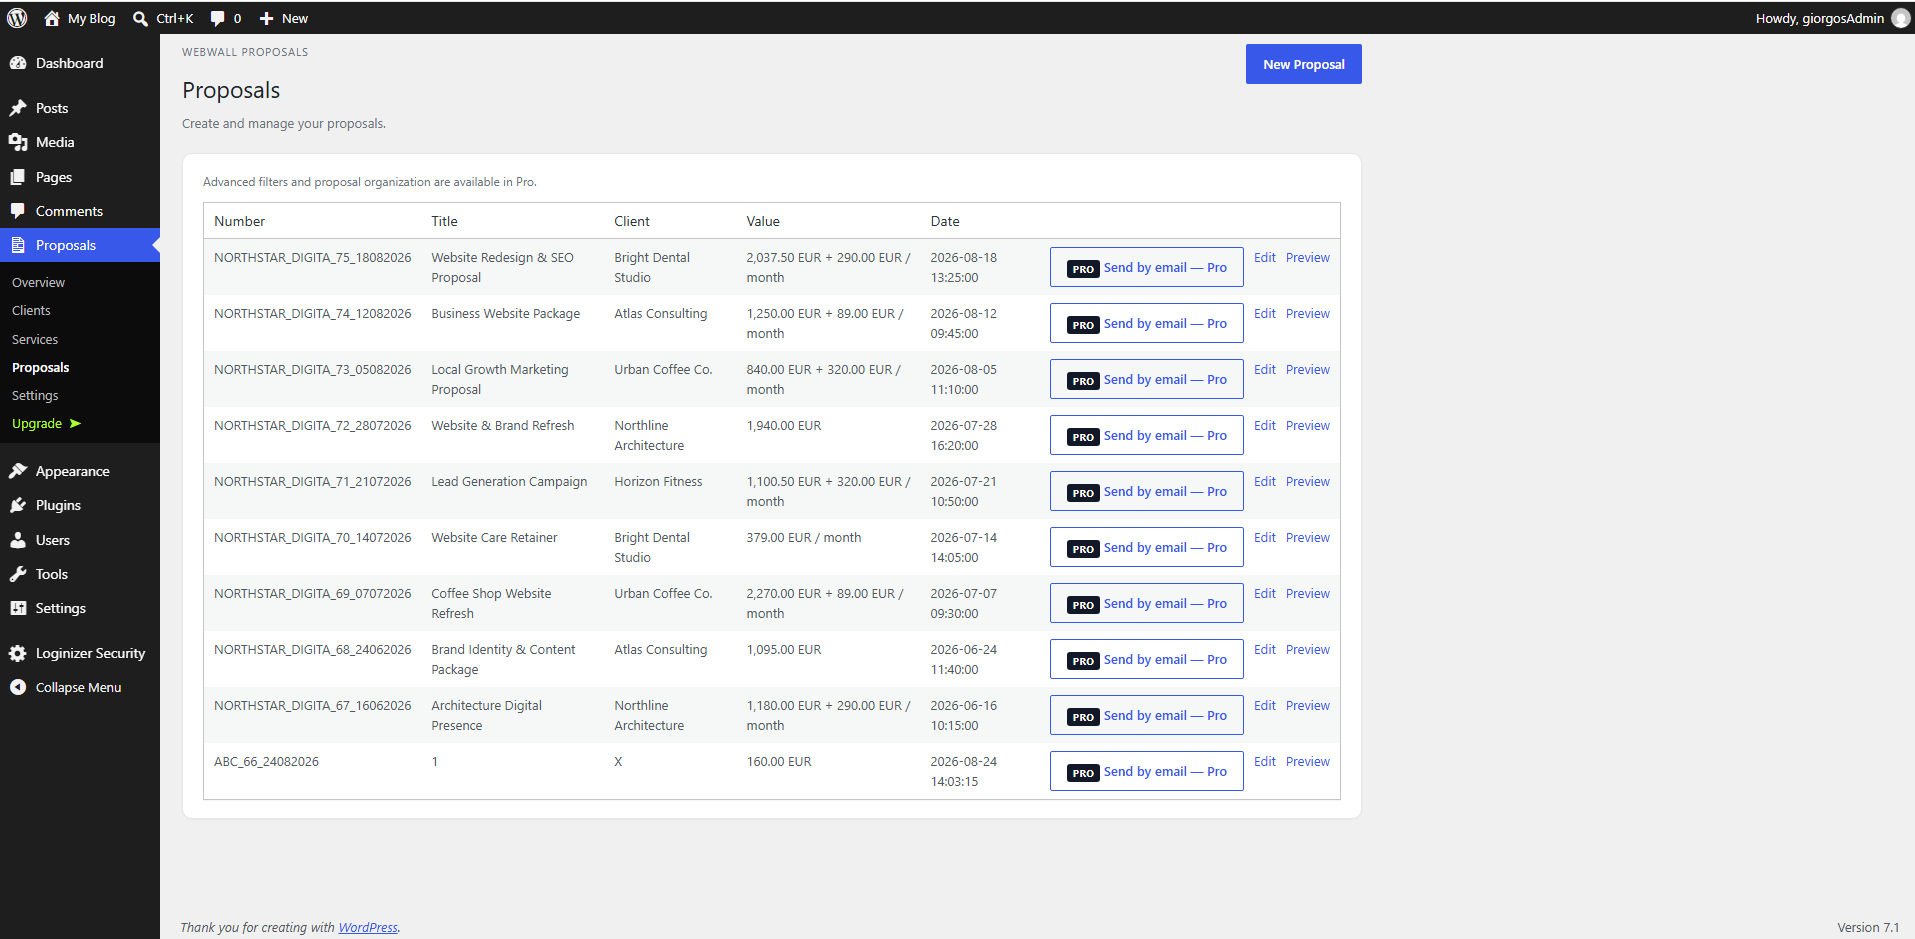The image size is (1915, 939).
Task: Click the Media icon in sidebar
Action: click(x=18, y=142)
